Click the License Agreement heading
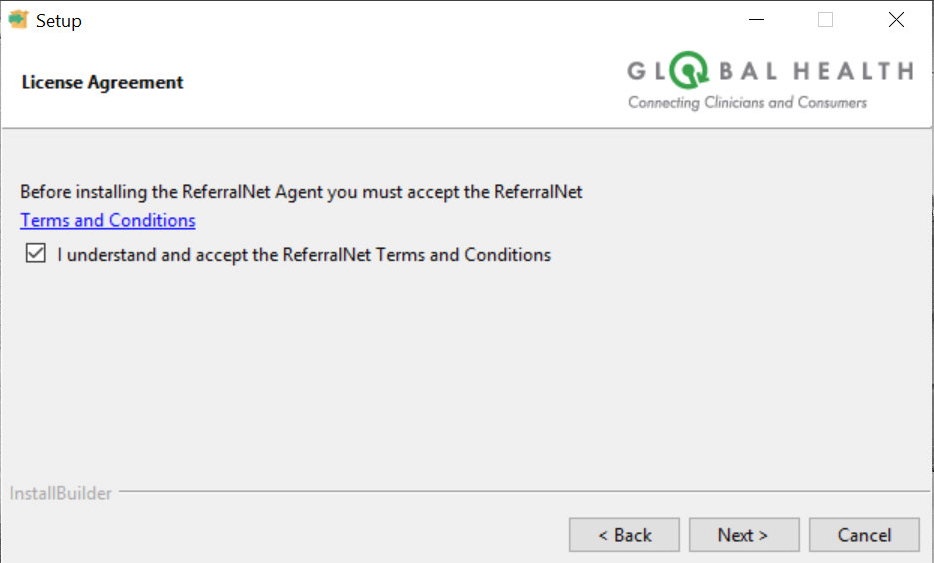Viewport: 934px width, 563px height. pos(102,82)
